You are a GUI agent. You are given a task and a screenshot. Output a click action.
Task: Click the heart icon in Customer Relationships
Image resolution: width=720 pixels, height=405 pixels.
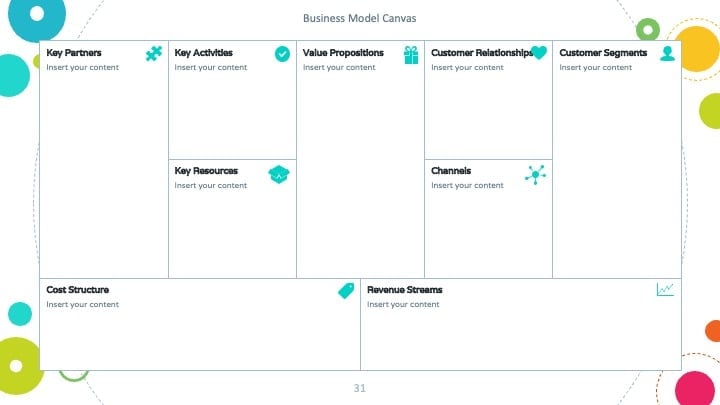coord(539,53)
